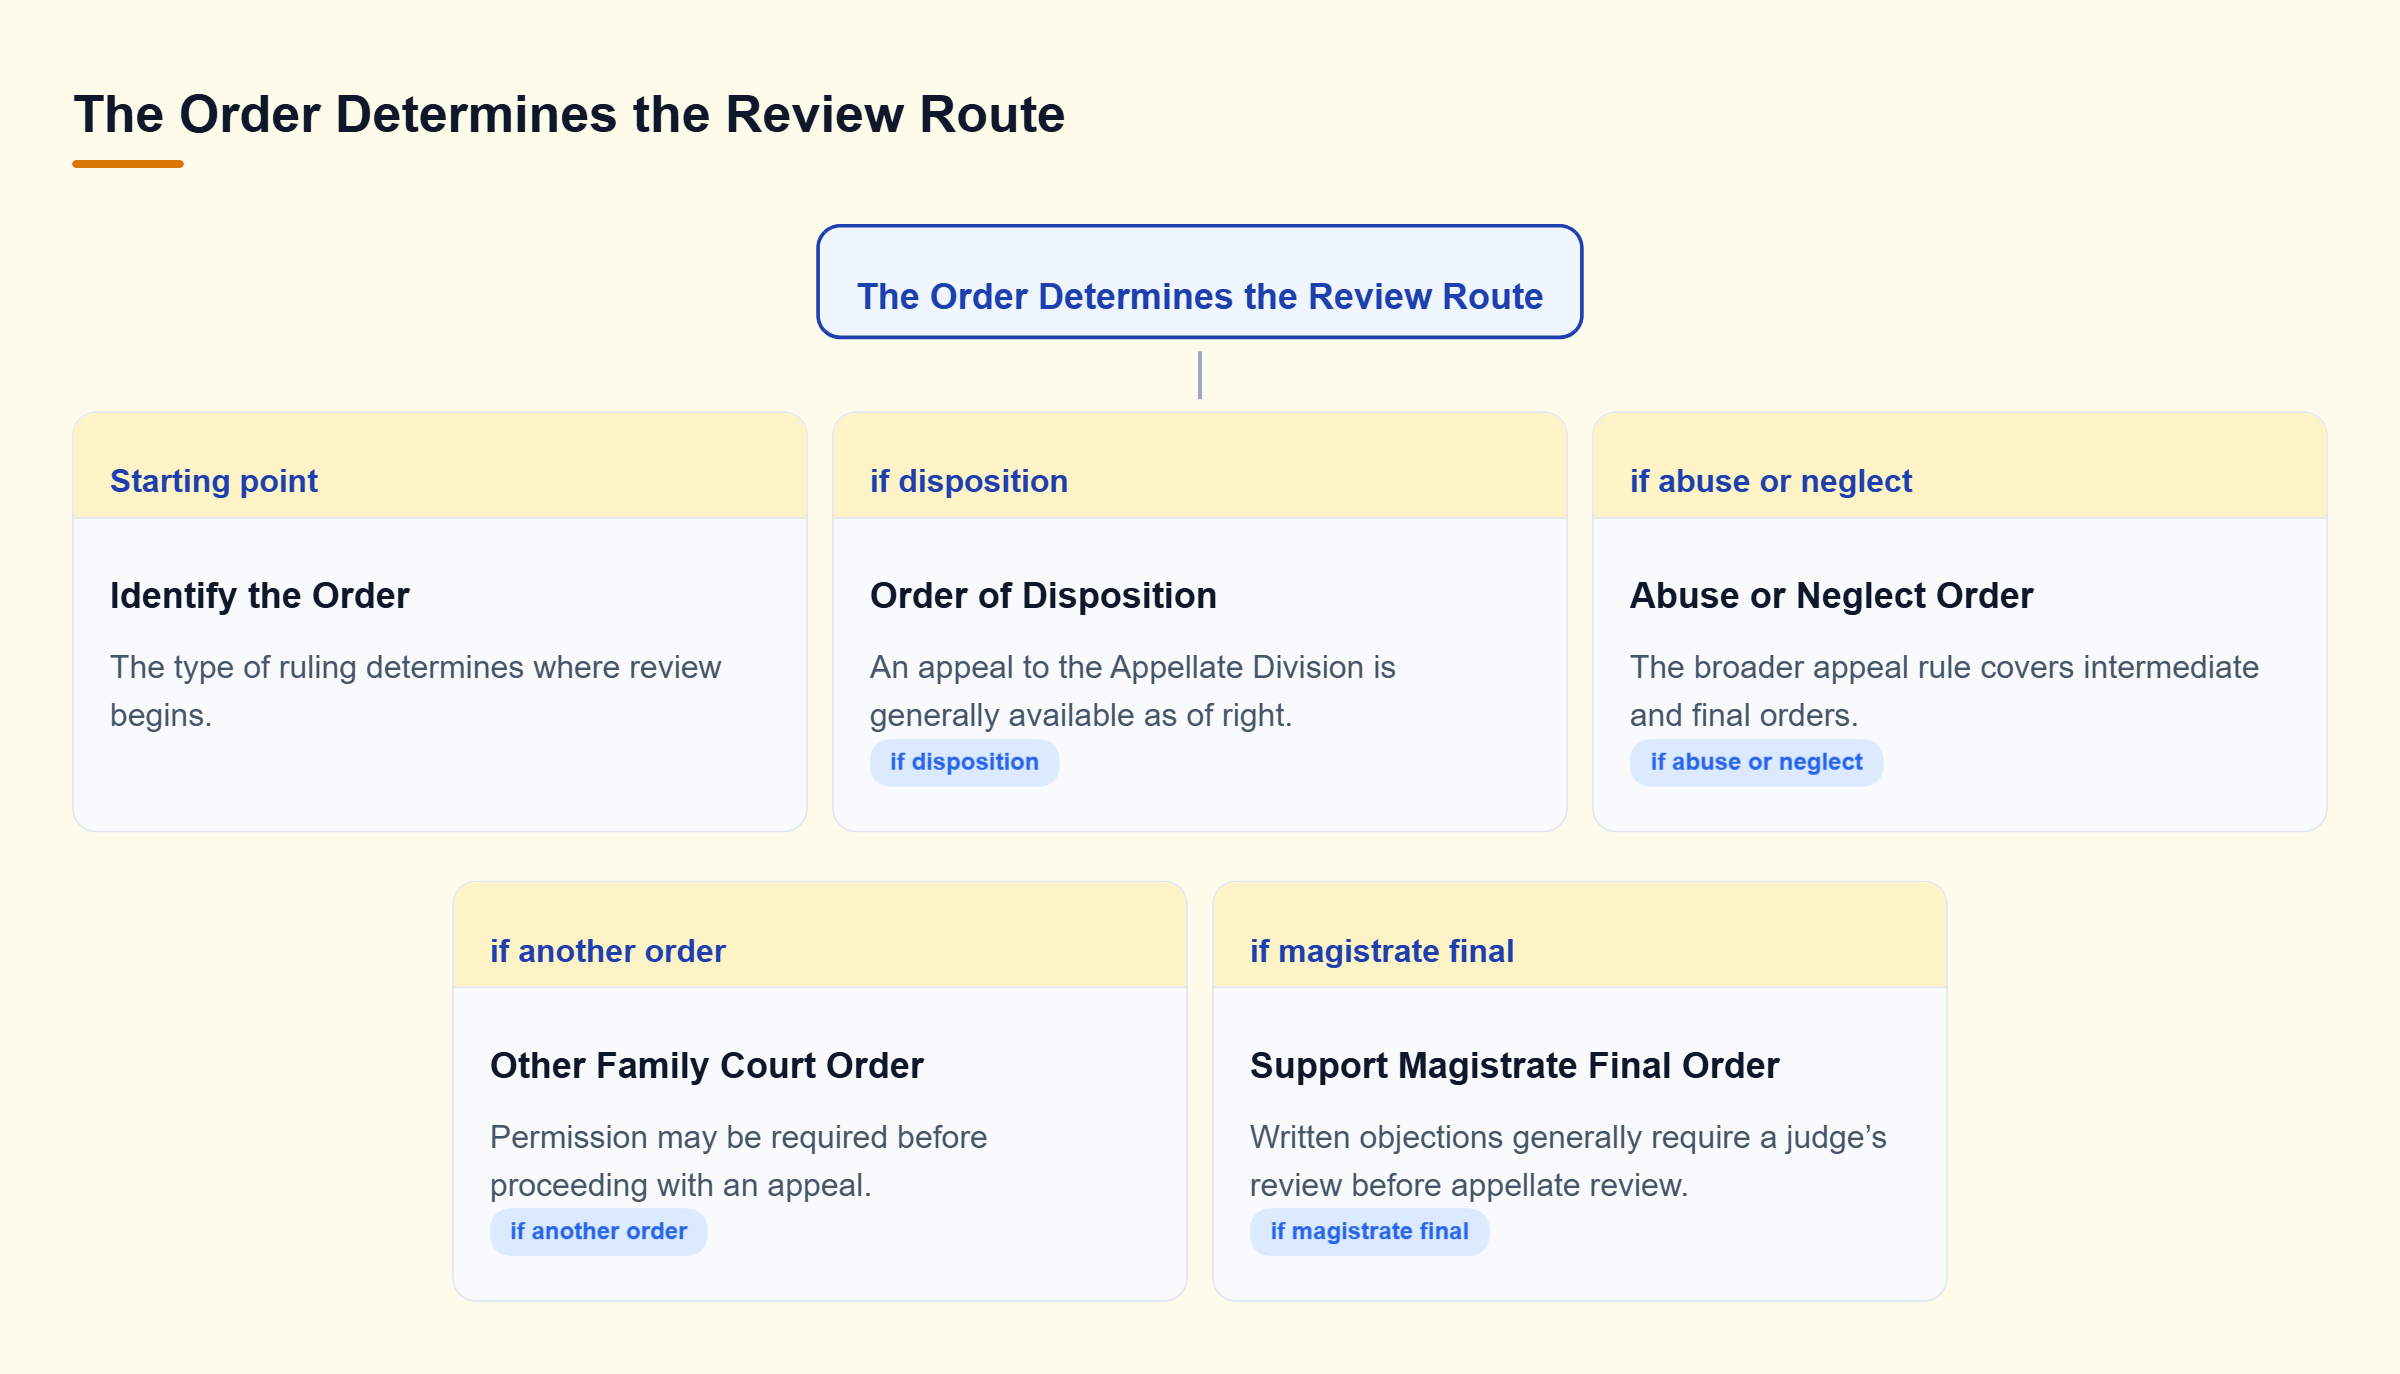Click the 'if another order' pill tag
Screen dimensions: 2400x1374
coord(598,1232)
